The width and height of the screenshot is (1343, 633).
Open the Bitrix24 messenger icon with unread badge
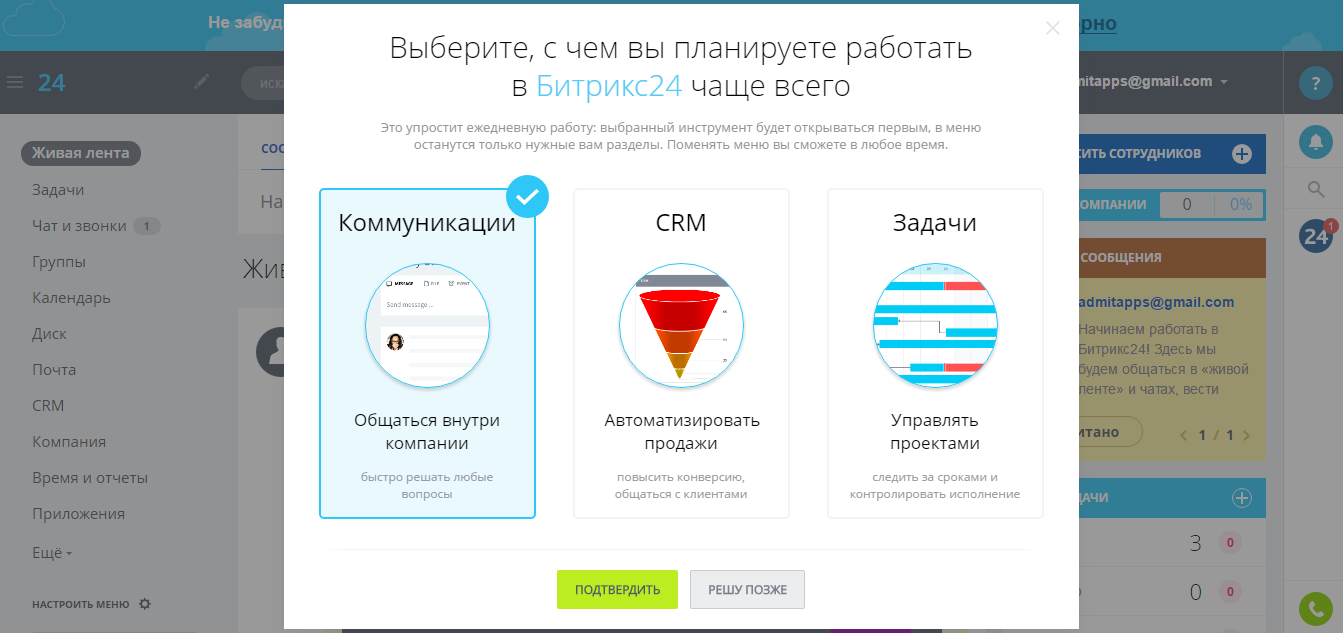[1314, 236]
